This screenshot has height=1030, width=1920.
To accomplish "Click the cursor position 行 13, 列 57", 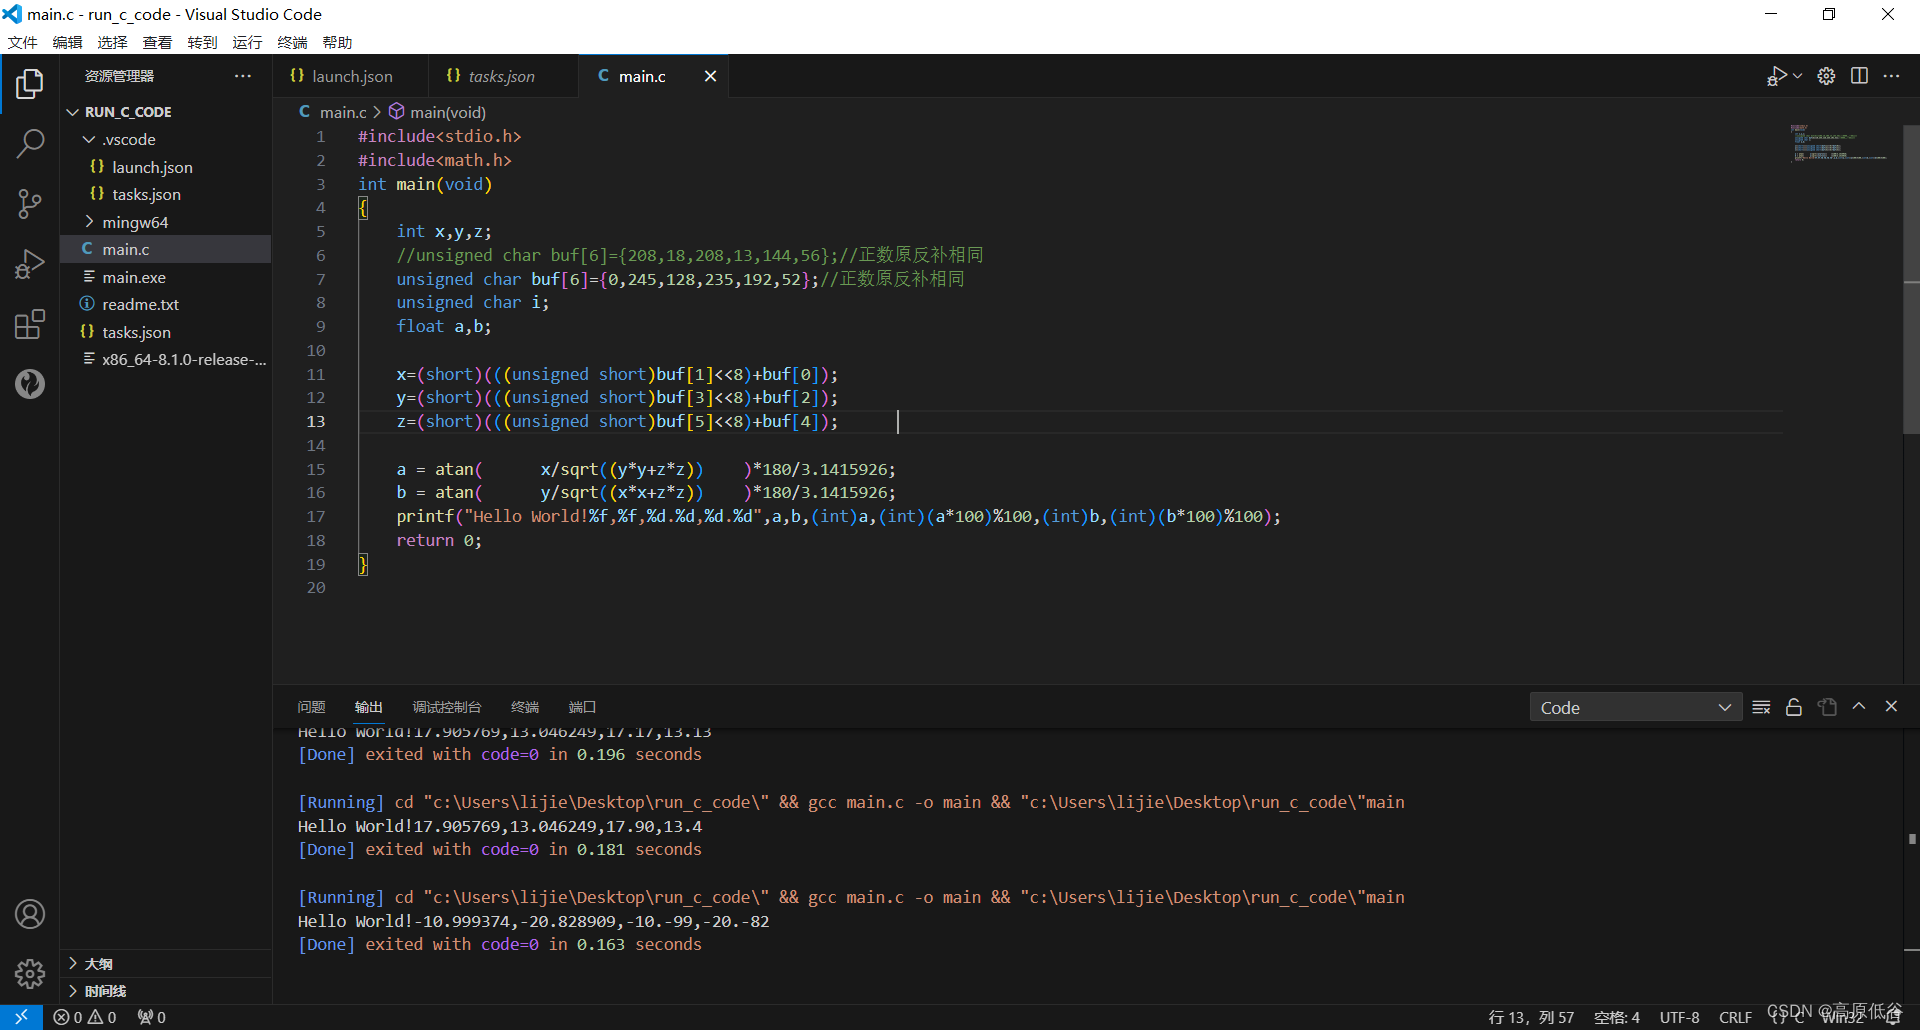I will (x=1531, y=1017).
